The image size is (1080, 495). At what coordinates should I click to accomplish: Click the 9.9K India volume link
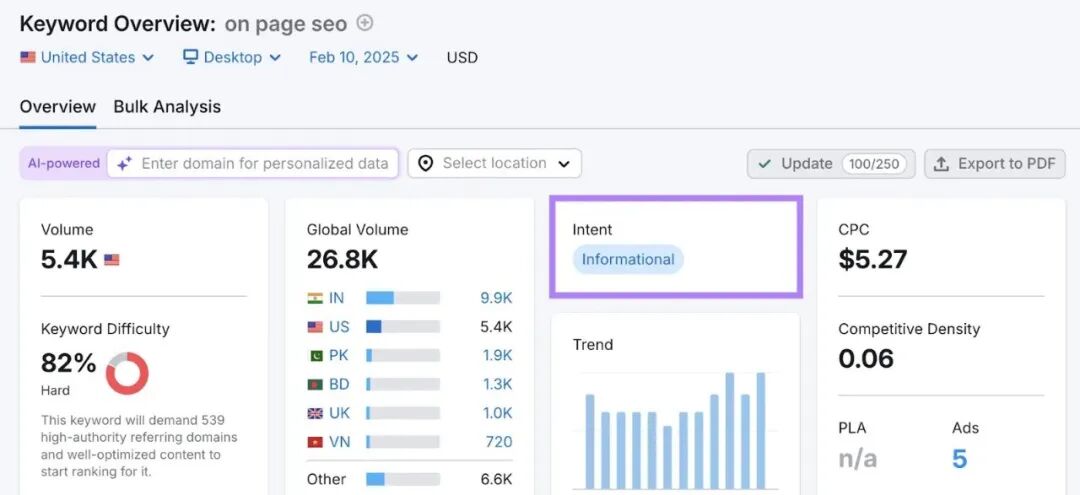[x=496, y=297]
